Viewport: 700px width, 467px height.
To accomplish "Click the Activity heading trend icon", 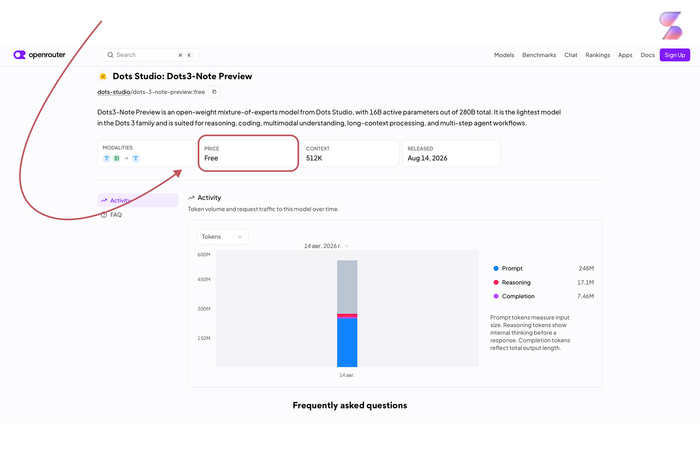I will pos(192,198).
